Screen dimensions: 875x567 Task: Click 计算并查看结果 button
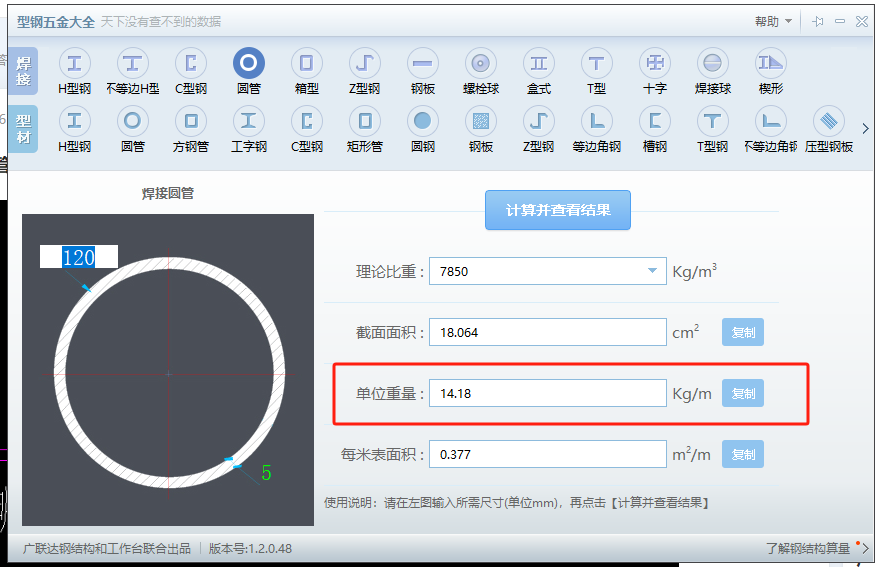pos(557,210)
